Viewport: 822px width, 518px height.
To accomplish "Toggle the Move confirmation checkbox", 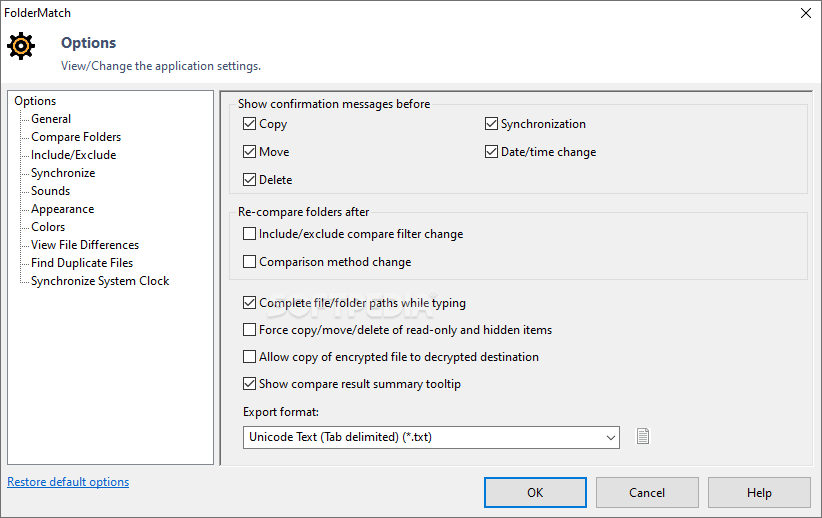I will click(250, 152).
